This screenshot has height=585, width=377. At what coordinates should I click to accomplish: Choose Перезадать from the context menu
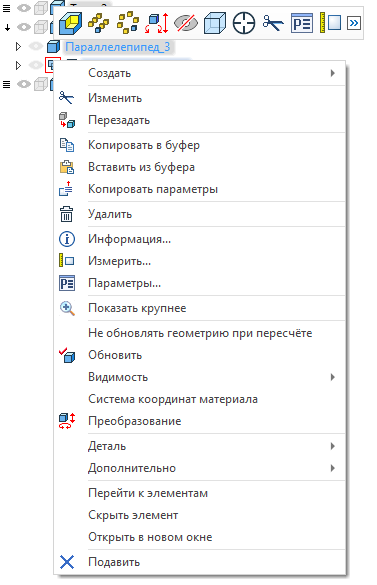pyautogui.click(x=200, y=120)
